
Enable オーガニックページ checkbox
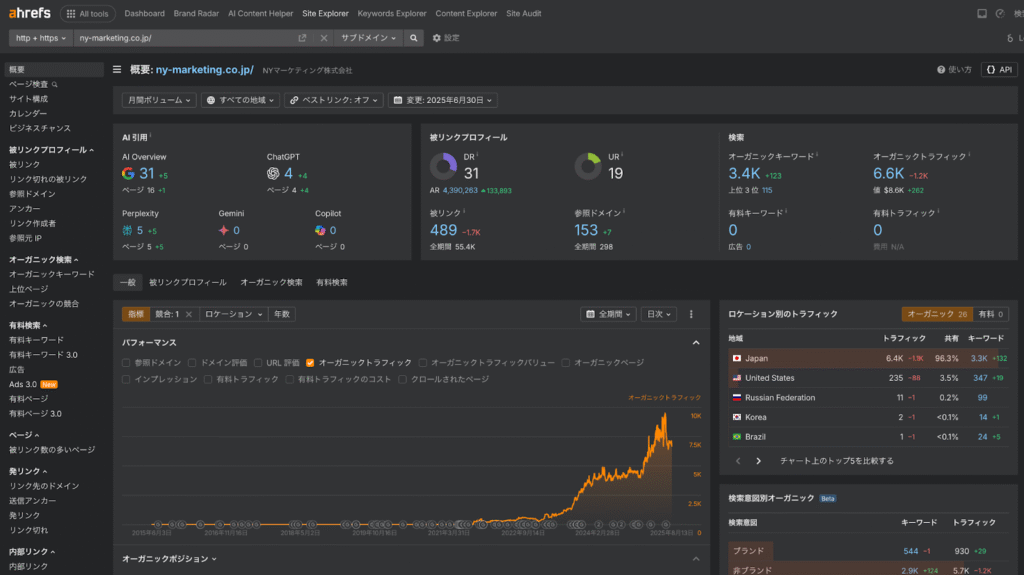(x=566, y=363)
